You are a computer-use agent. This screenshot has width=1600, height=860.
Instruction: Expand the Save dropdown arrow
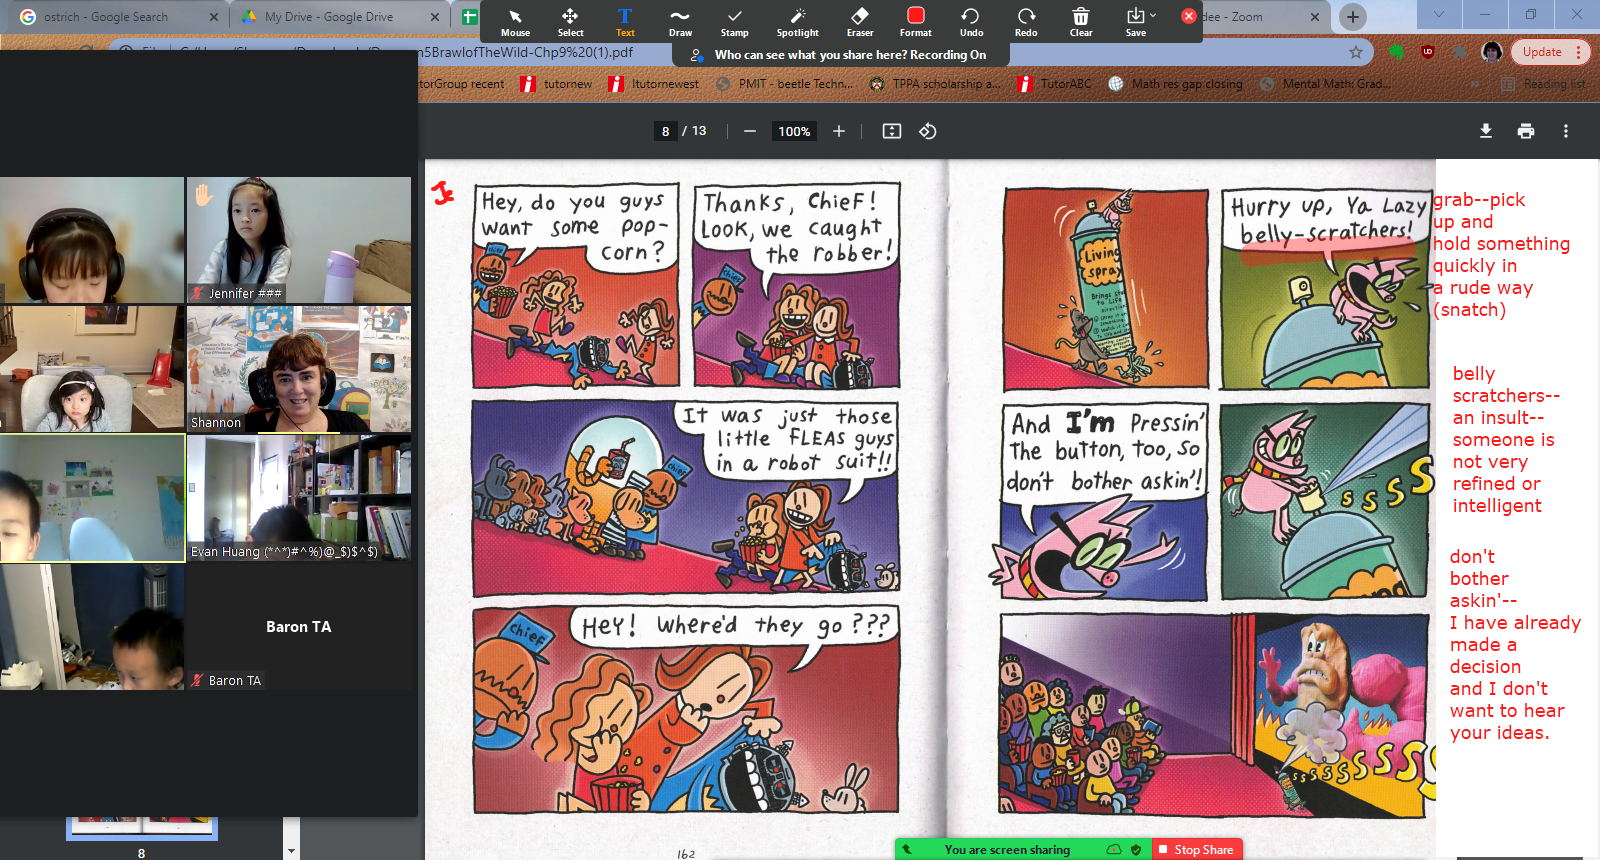[x=1153, y=15]
